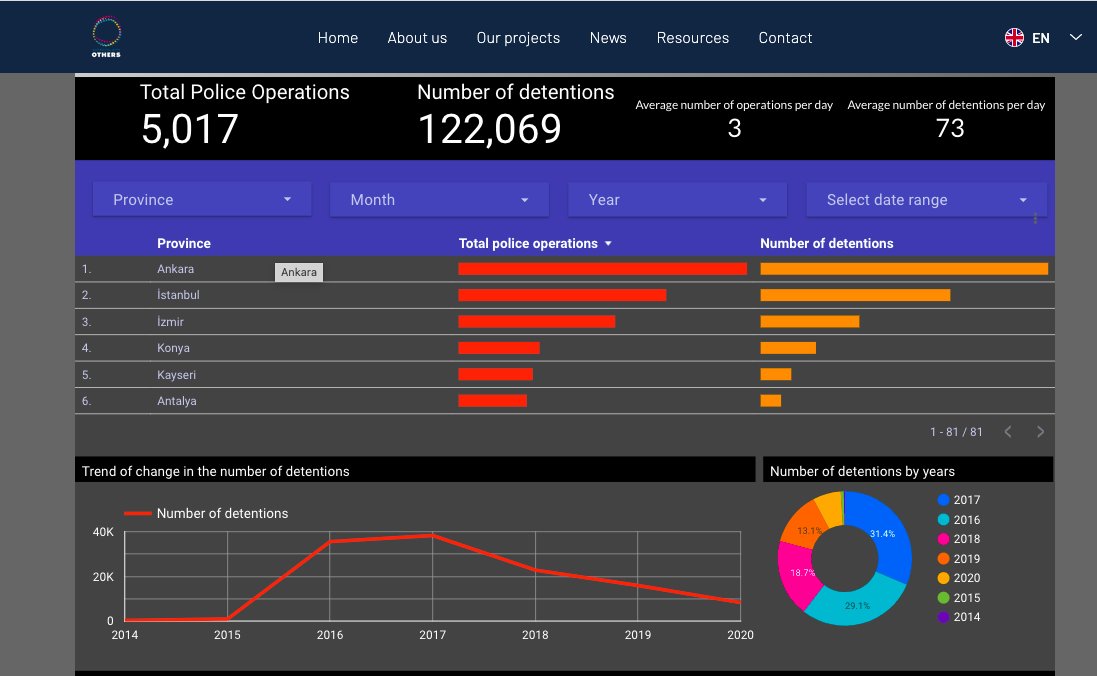
Task: Go to Contact page
Action: tap(785, 38)
